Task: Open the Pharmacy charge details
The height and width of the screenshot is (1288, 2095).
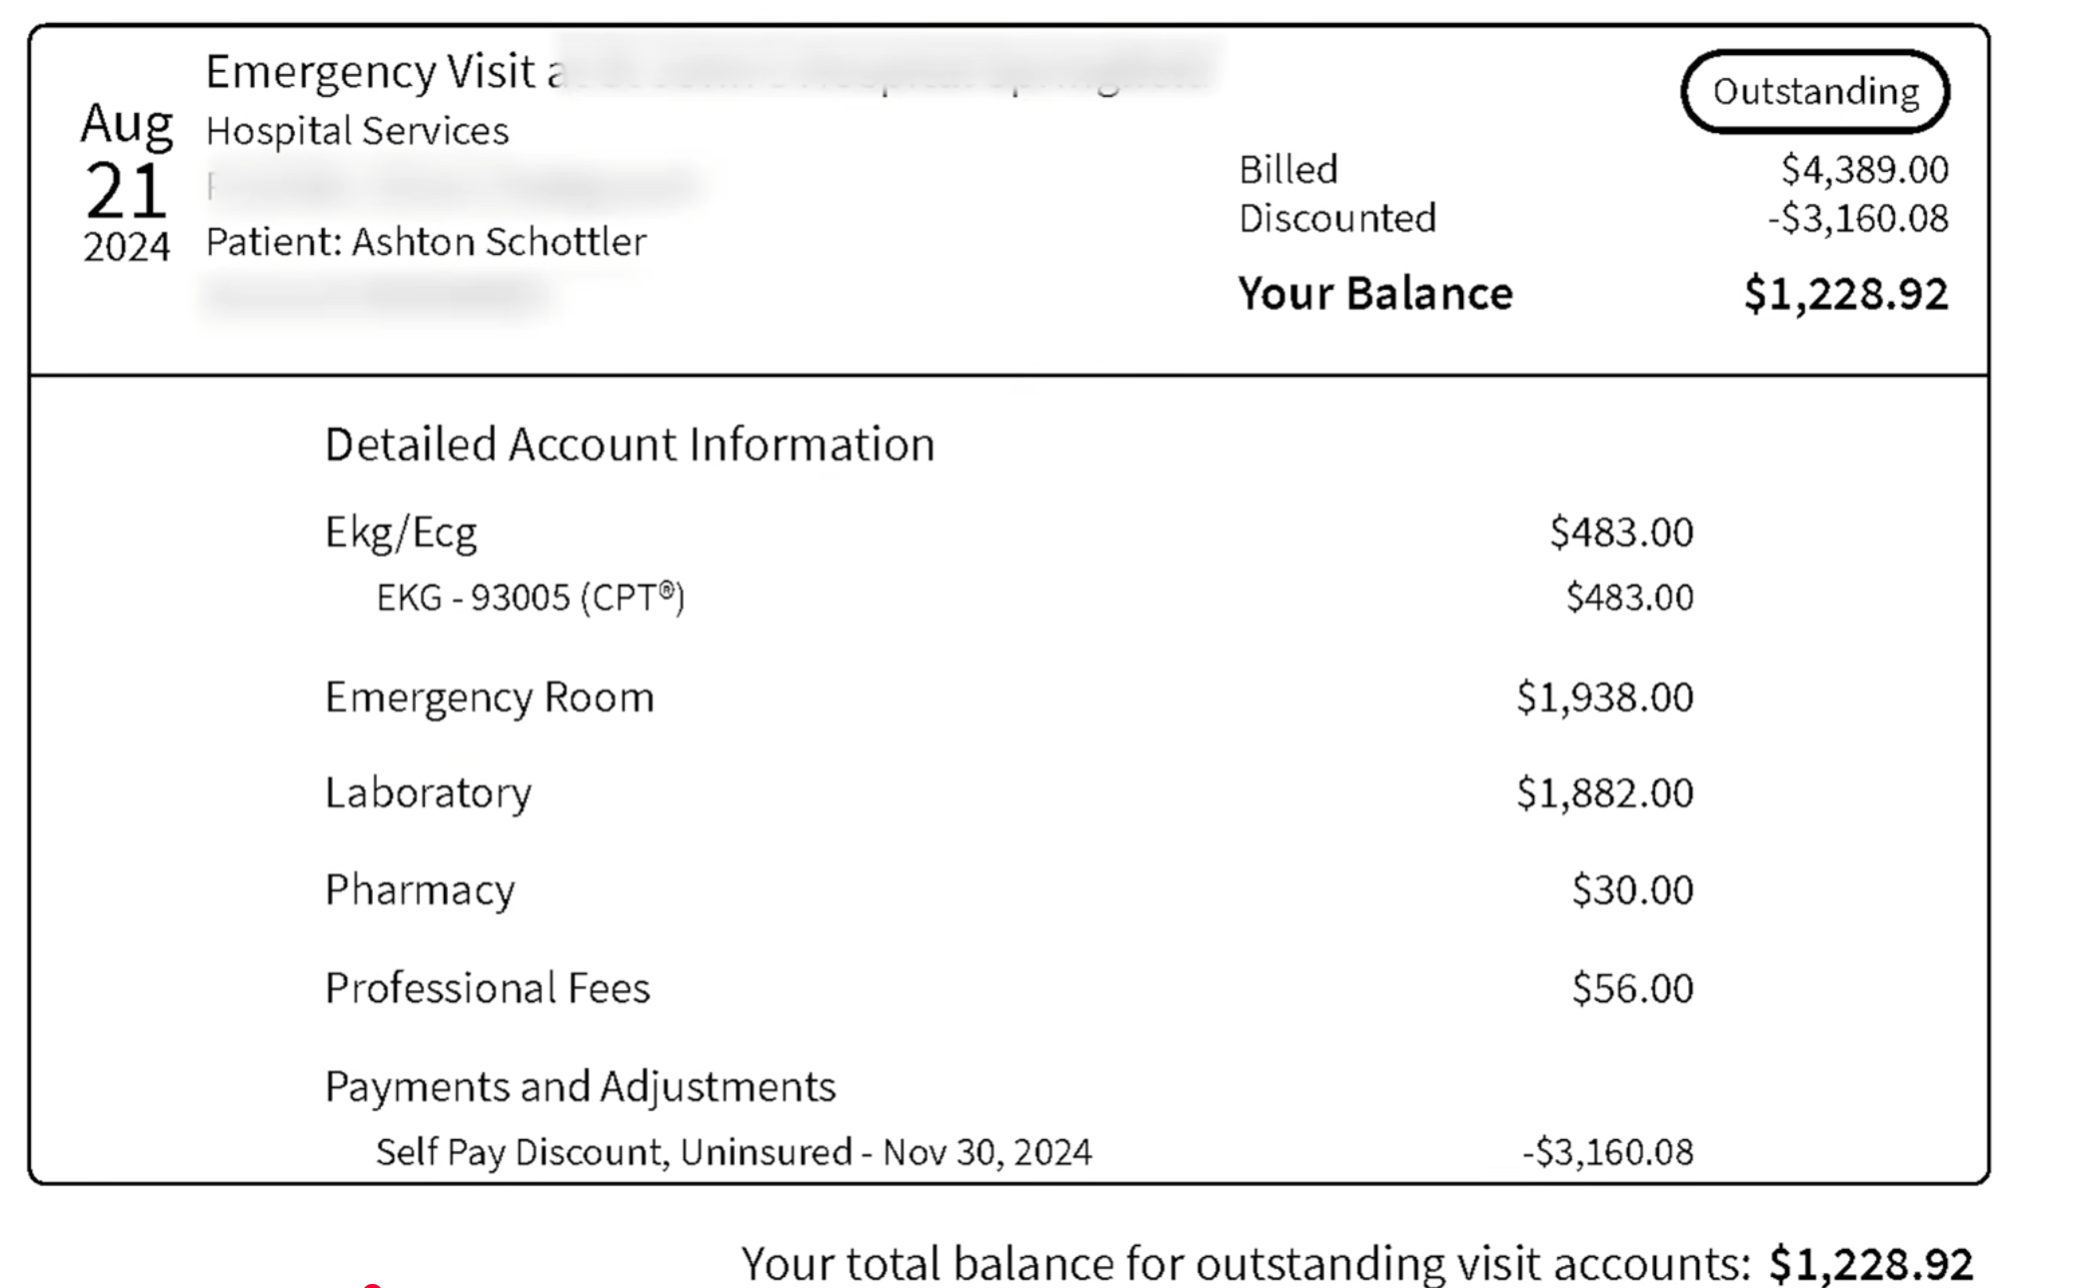Action: (1009, 890)
